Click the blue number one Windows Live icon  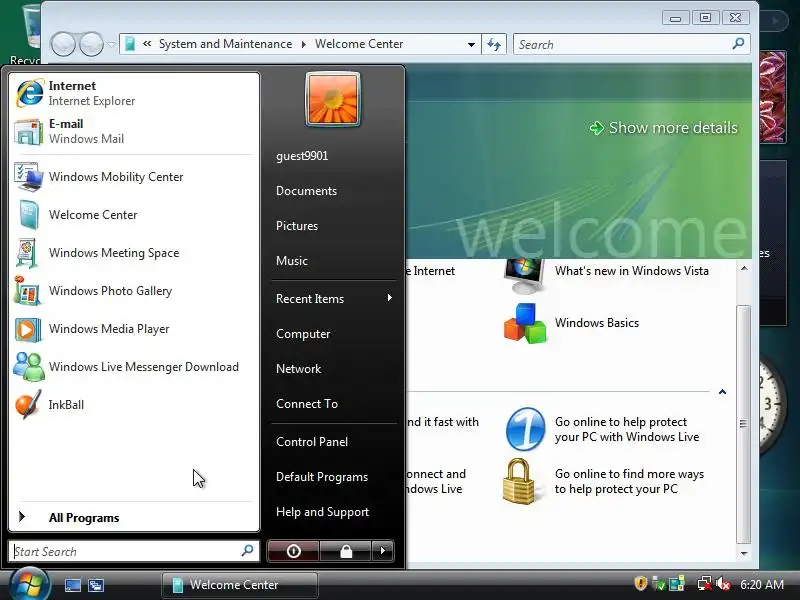pyautogui.click(x=525, y=429)
